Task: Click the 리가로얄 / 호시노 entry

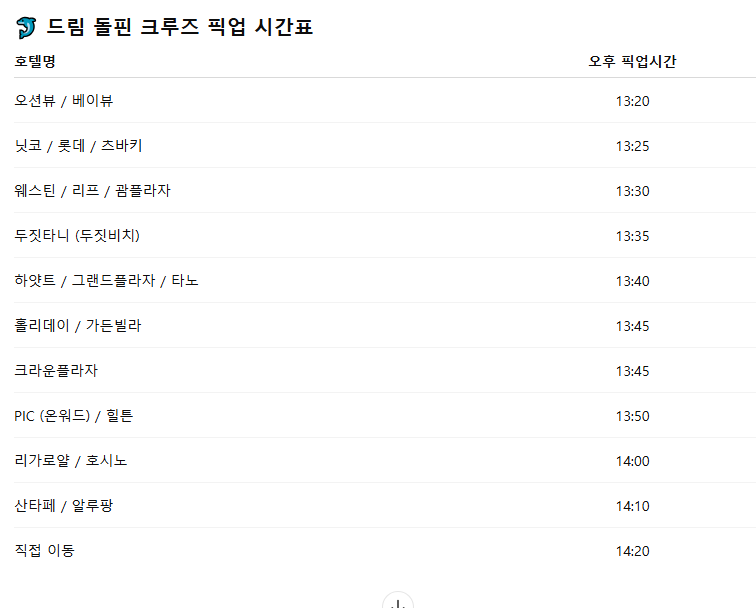Action: [71, 461]
